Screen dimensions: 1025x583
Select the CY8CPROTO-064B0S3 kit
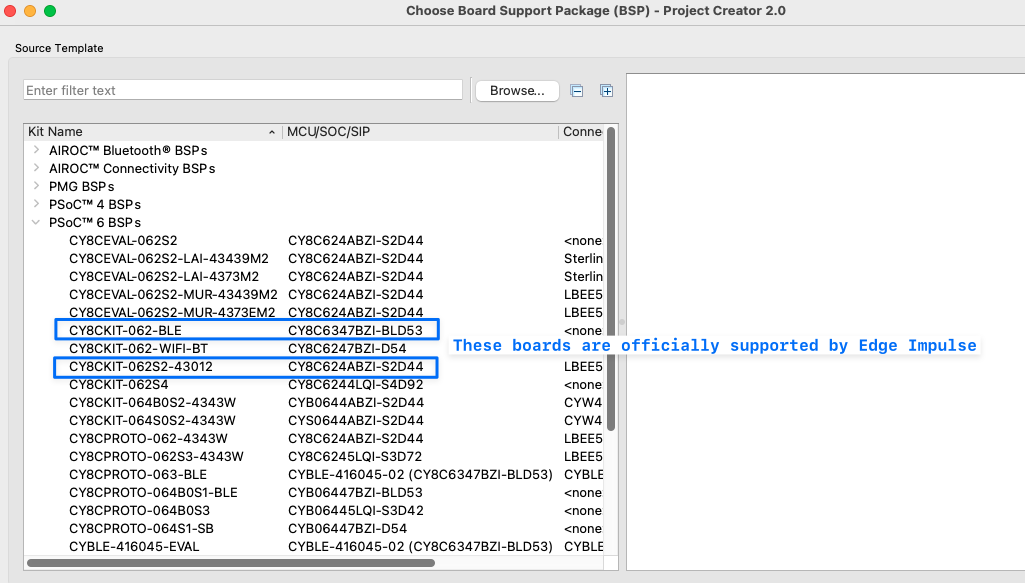click(139, 510)
